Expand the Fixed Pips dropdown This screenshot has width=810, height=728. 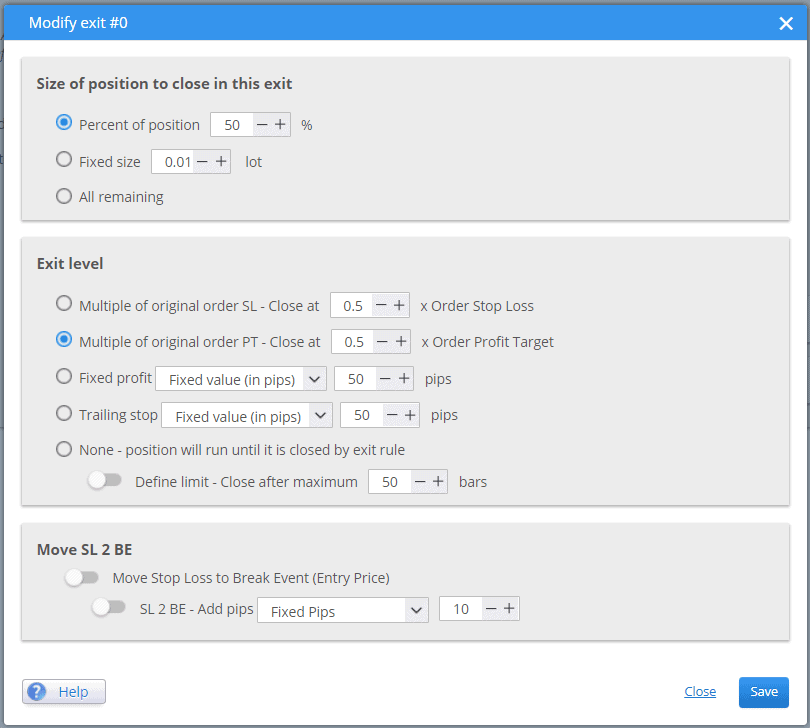tap(343, 611)
